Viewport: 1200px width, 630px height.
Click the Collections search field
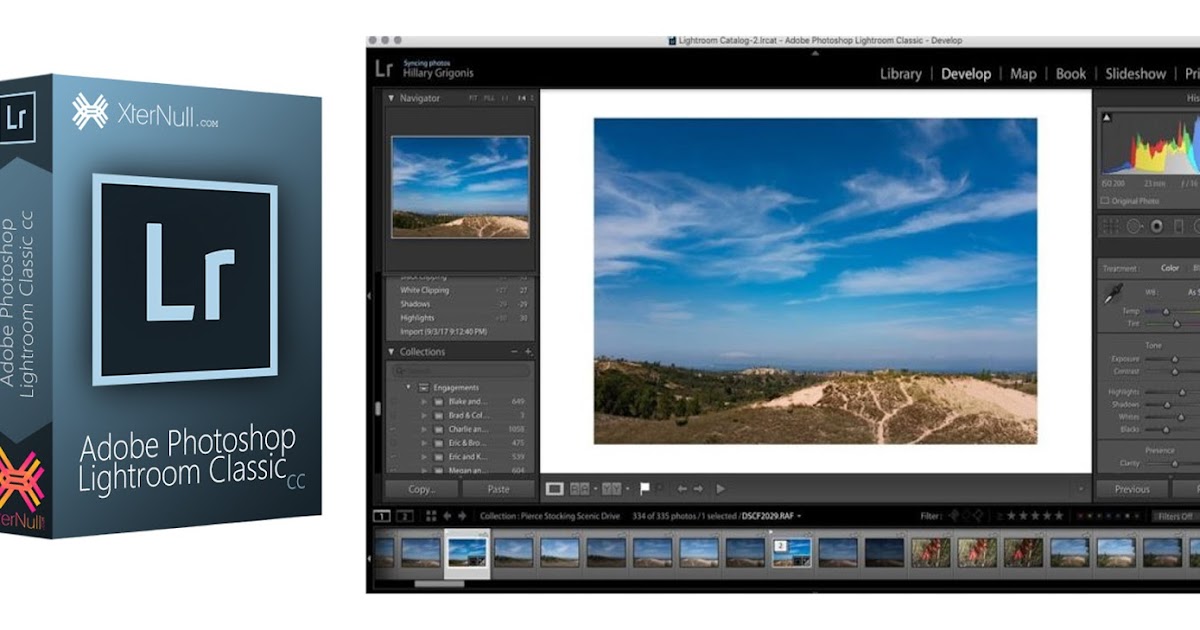pos(462,370)
